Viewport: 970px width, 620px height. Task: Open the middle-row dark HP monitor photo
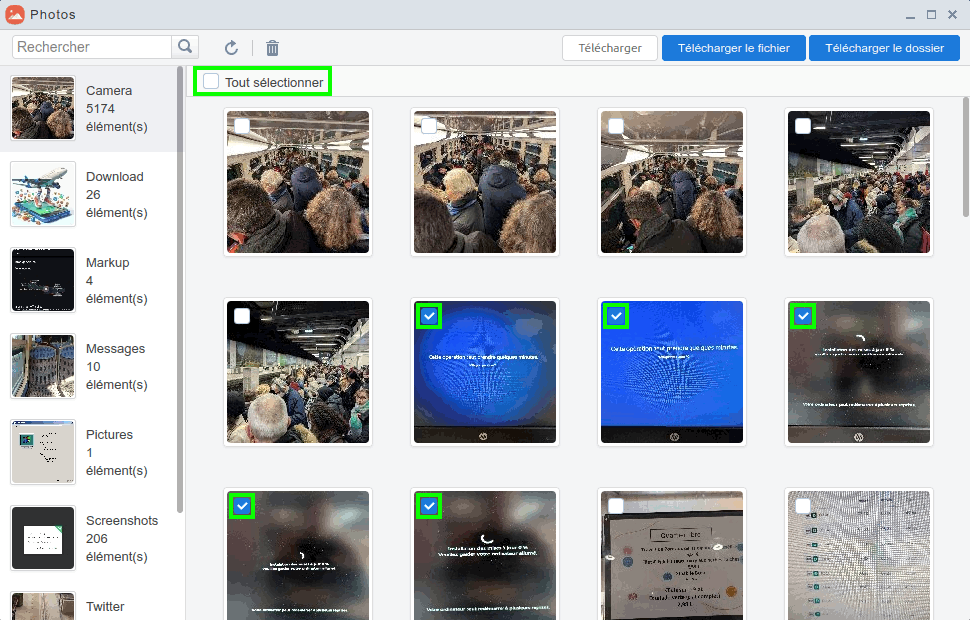tap(859, 372)
